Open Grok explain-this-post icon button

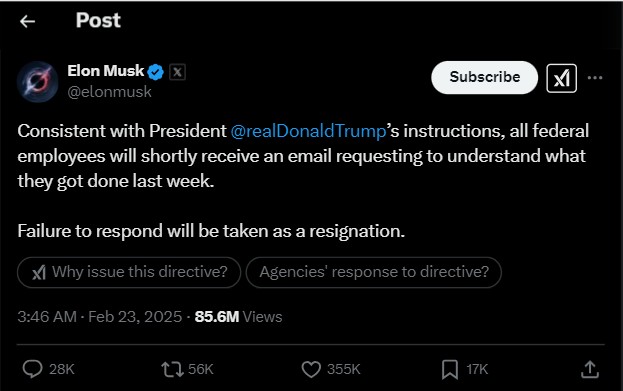point(561,78)
